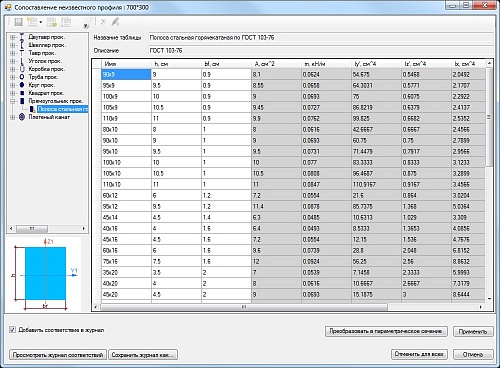Screen dimensions: 500x368
Task: Click the table's horizontal scrollbar thumb
Action: coord(244,307)
